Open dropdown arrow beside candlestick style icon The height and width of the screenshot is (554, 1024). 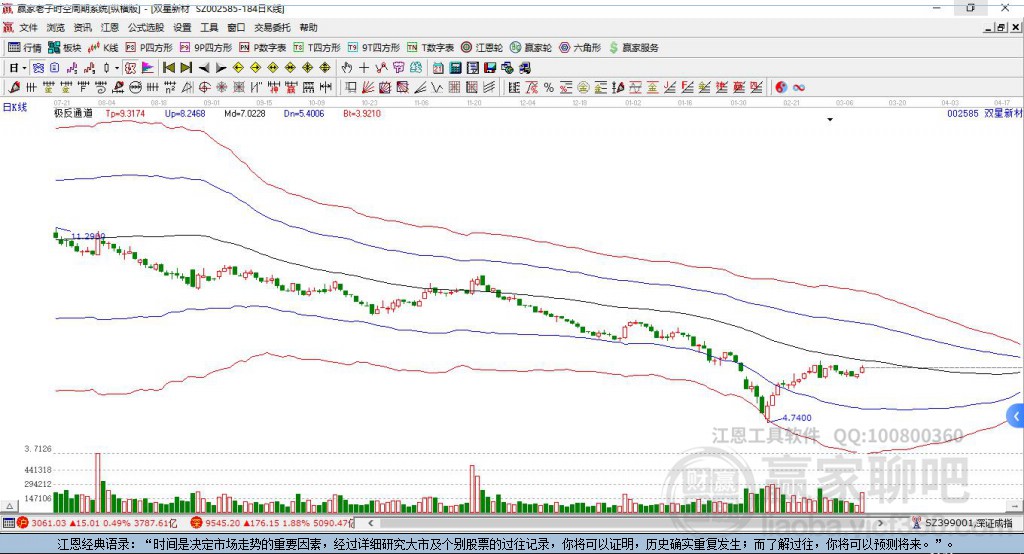[117, 68]
